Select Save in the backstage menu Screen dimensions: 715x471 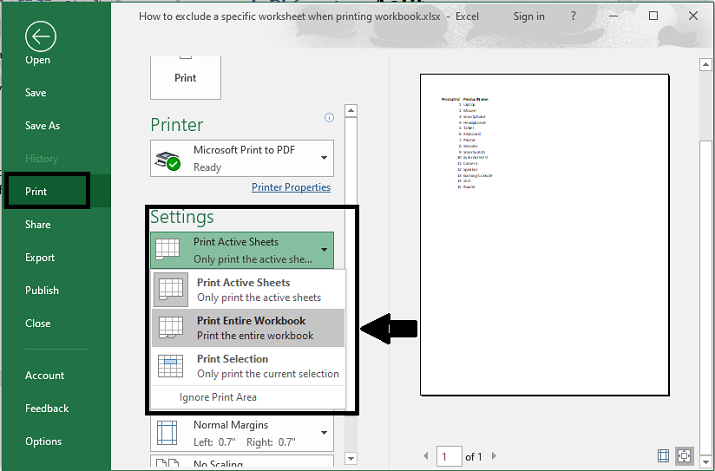click(x=36, y=93)
